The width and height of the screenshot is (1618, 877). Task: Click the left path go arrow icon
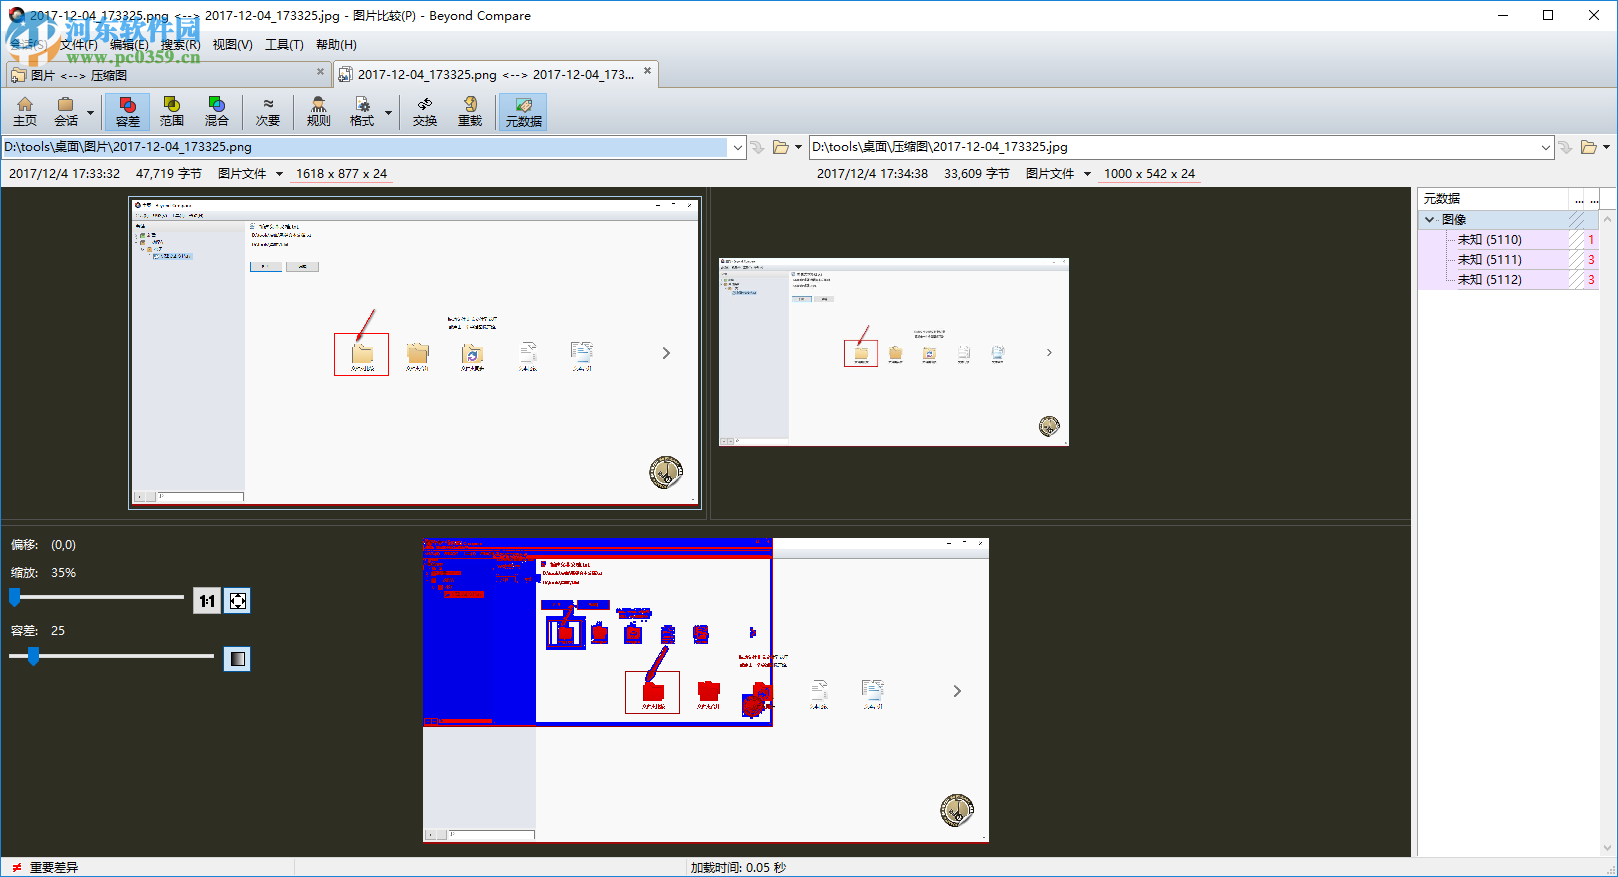click(x=758, y=147)
